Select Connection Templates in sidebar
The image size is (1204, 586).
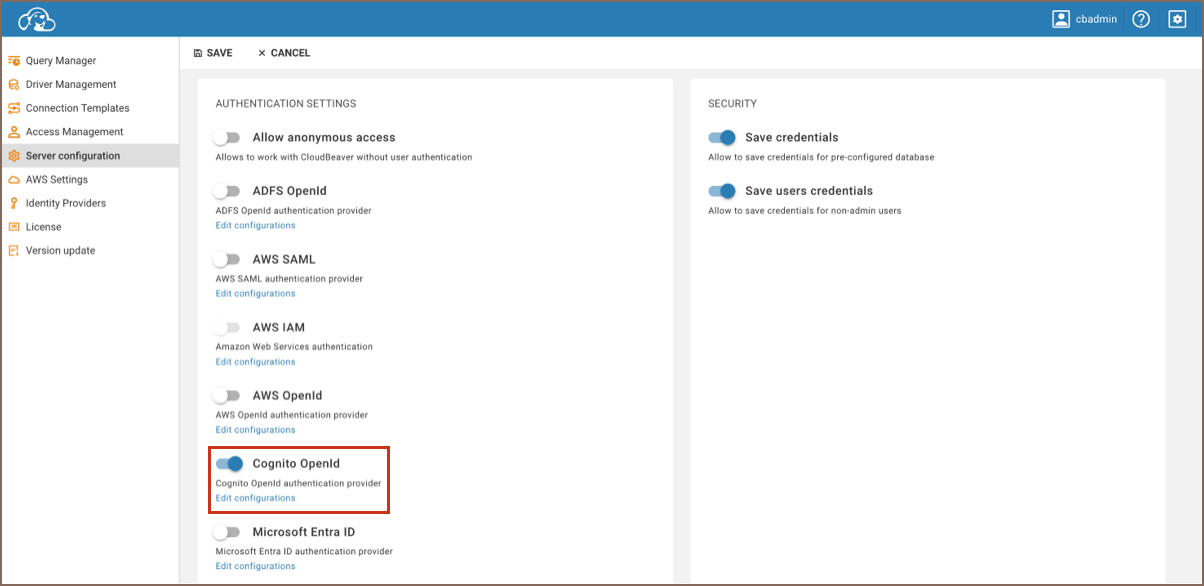(77, 108)
